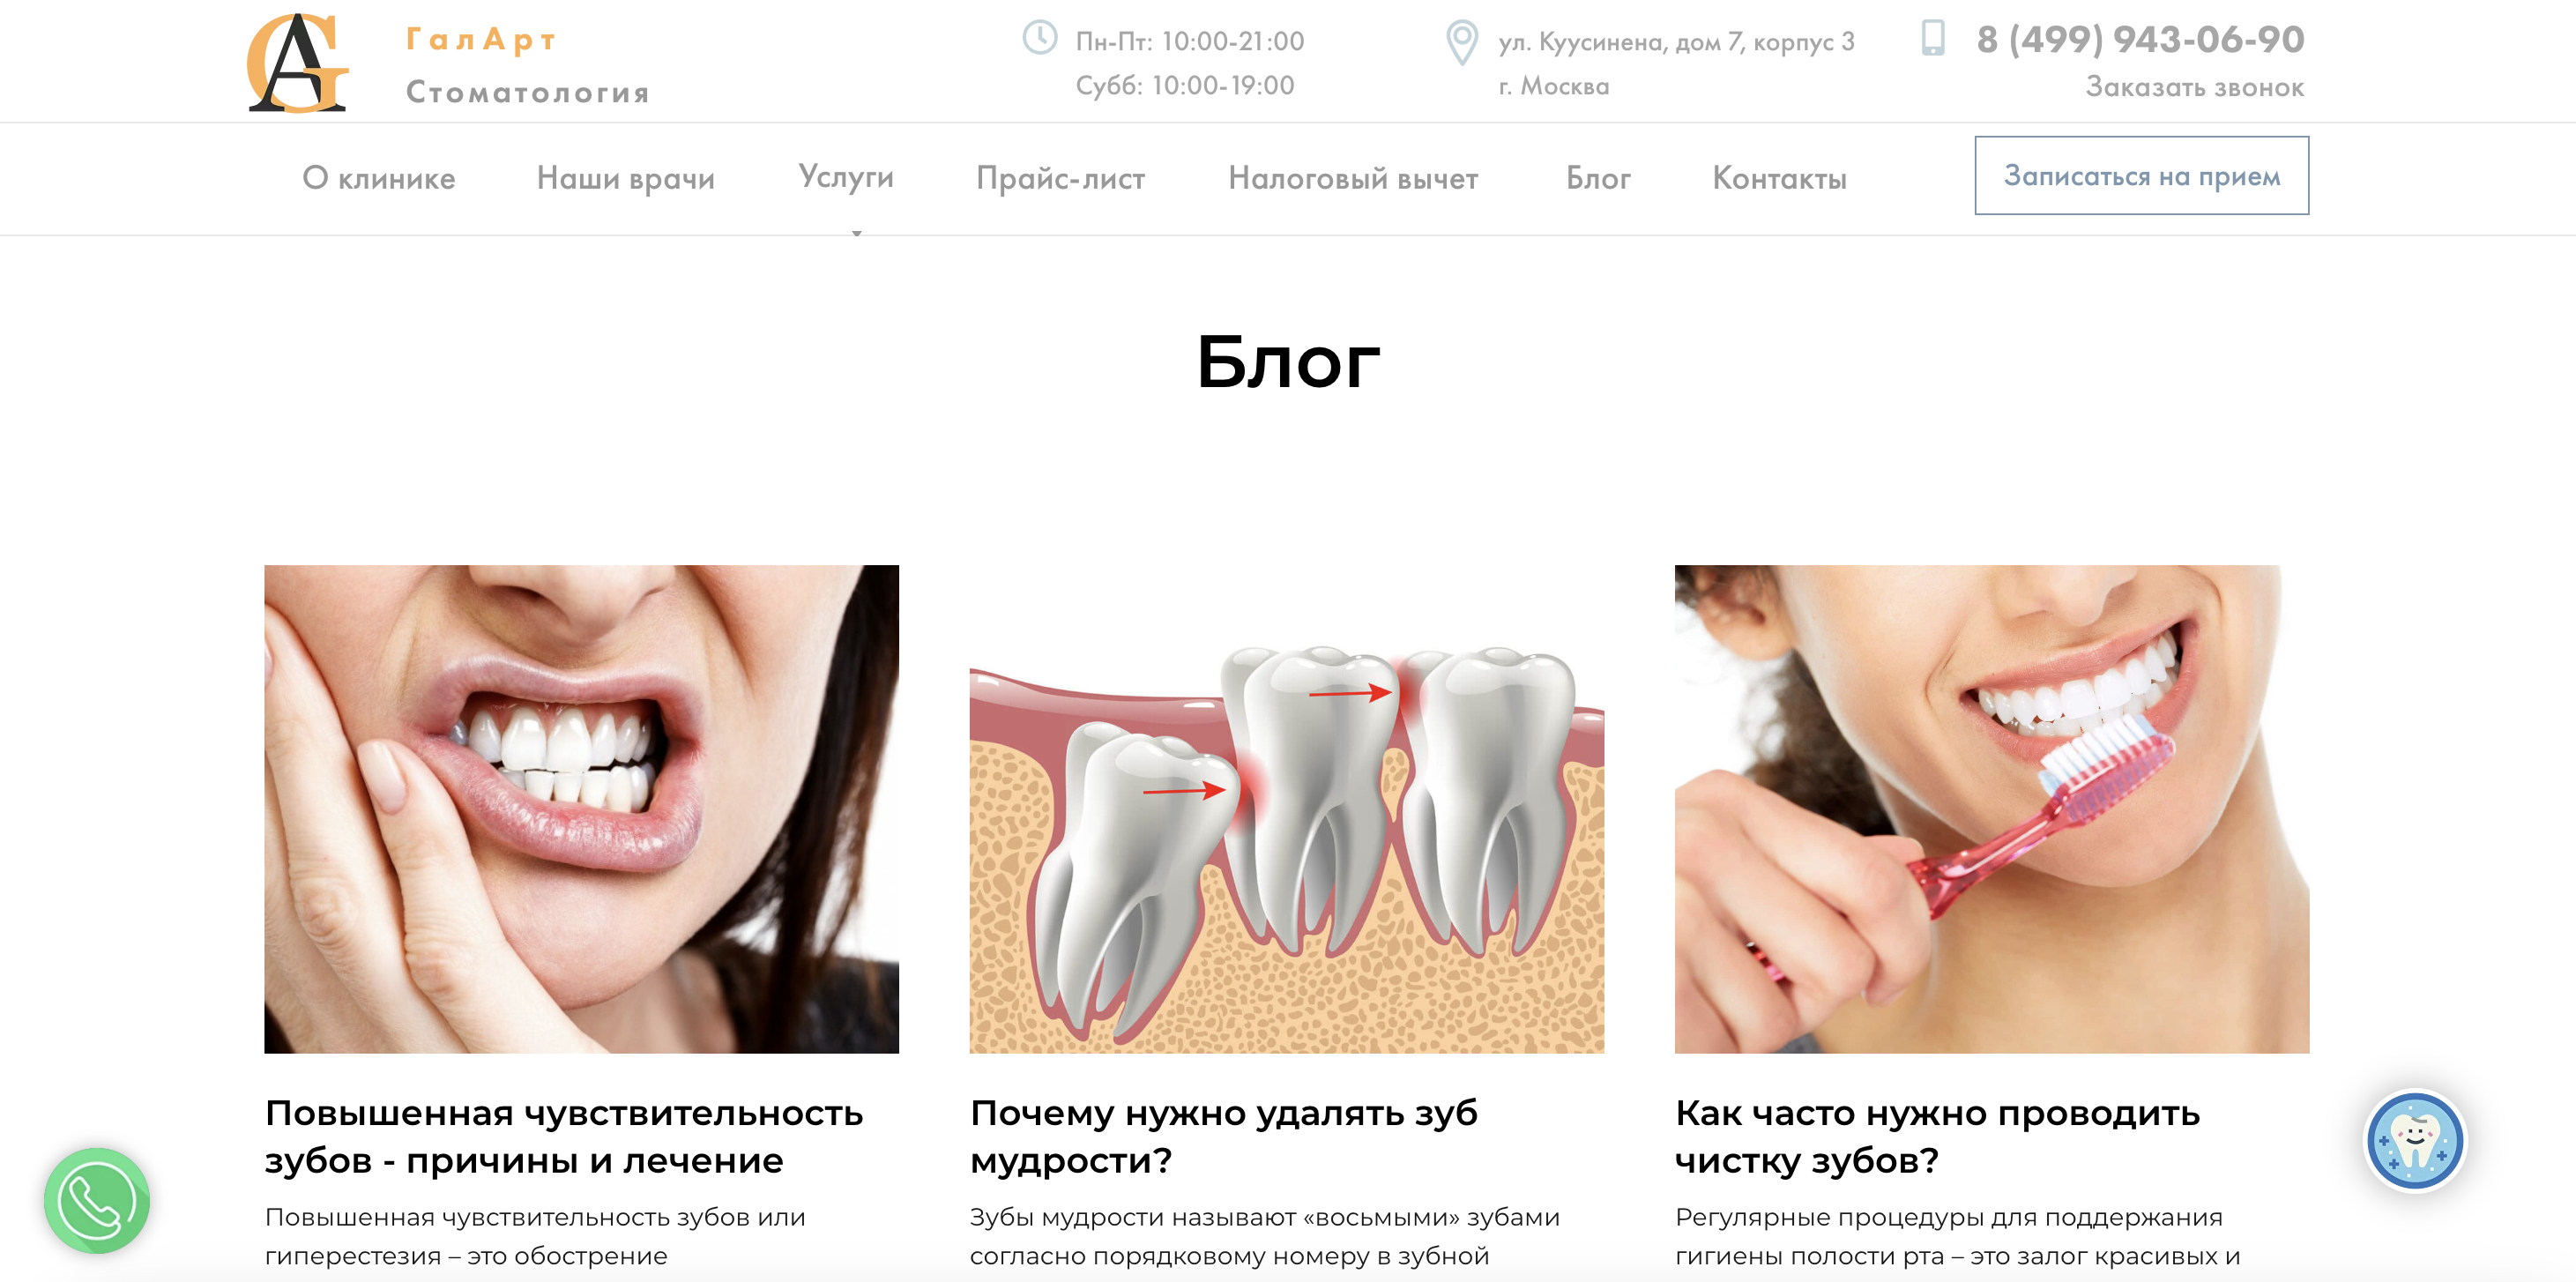2576x1282 pixels.
Task: Navigate to Контакты page
Action: (x=1780, y=178)
